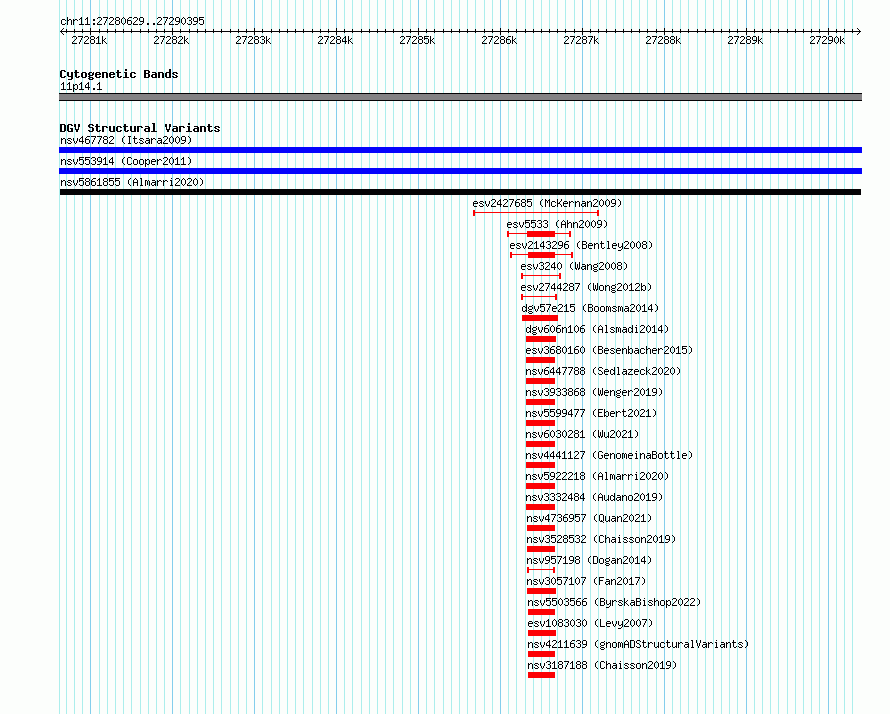Open the esv2143296 (Bentley2008) variant label

coord(581,245)
